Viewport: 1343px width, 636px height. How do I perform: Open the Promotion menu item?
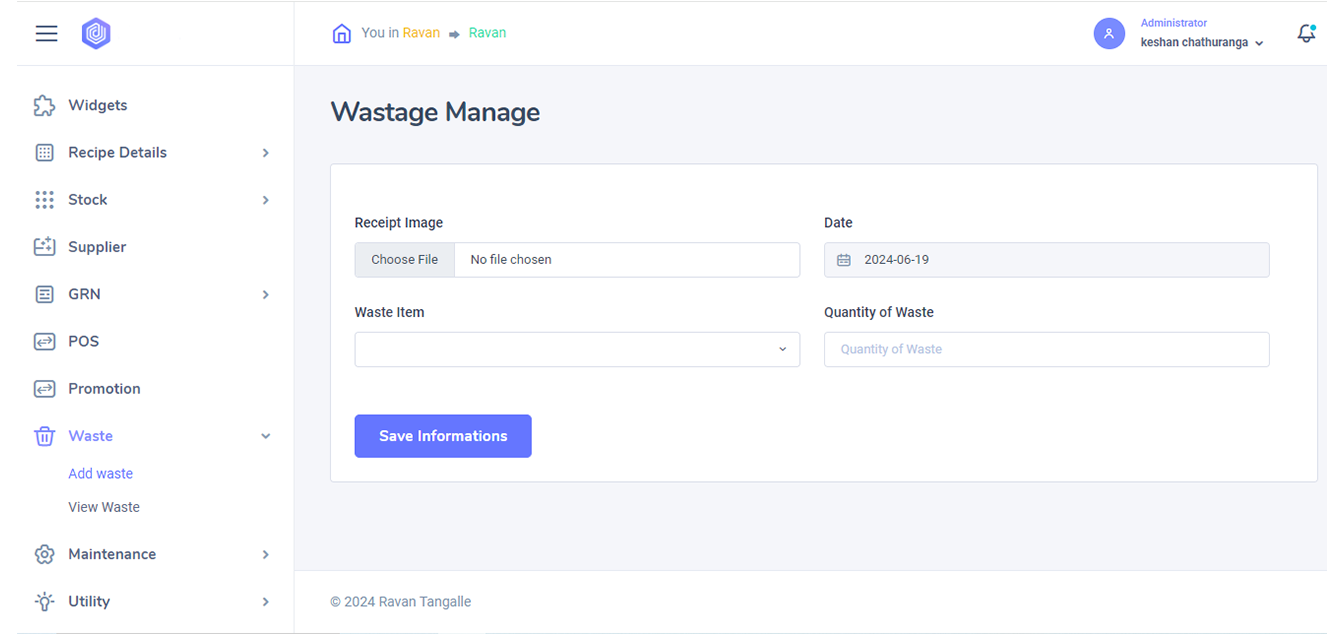pos(104,389)
